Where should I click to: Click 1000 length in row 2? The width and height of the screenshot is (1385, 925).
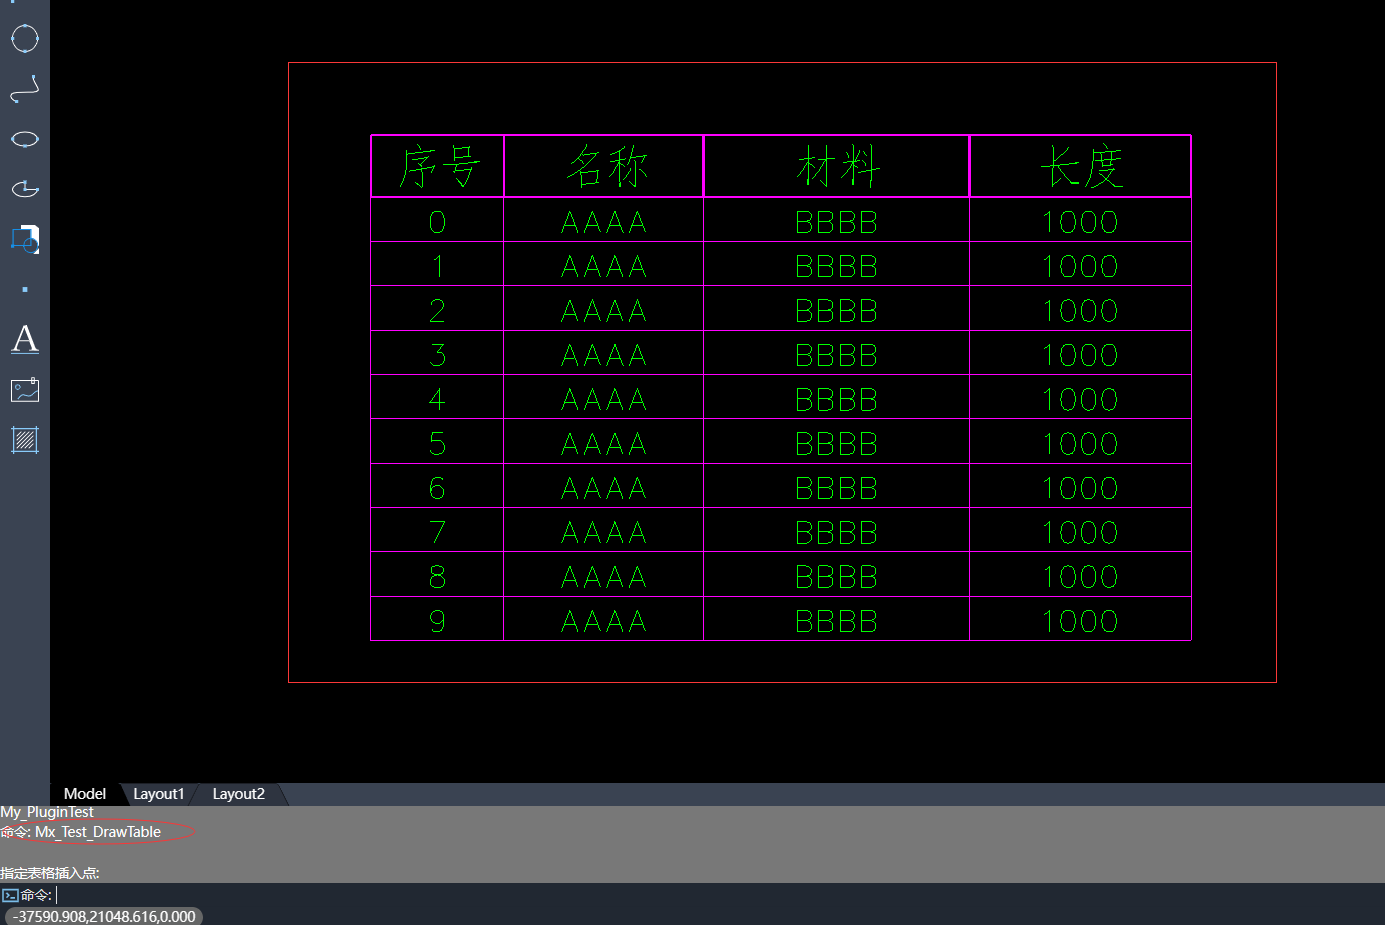point(1081,310)
